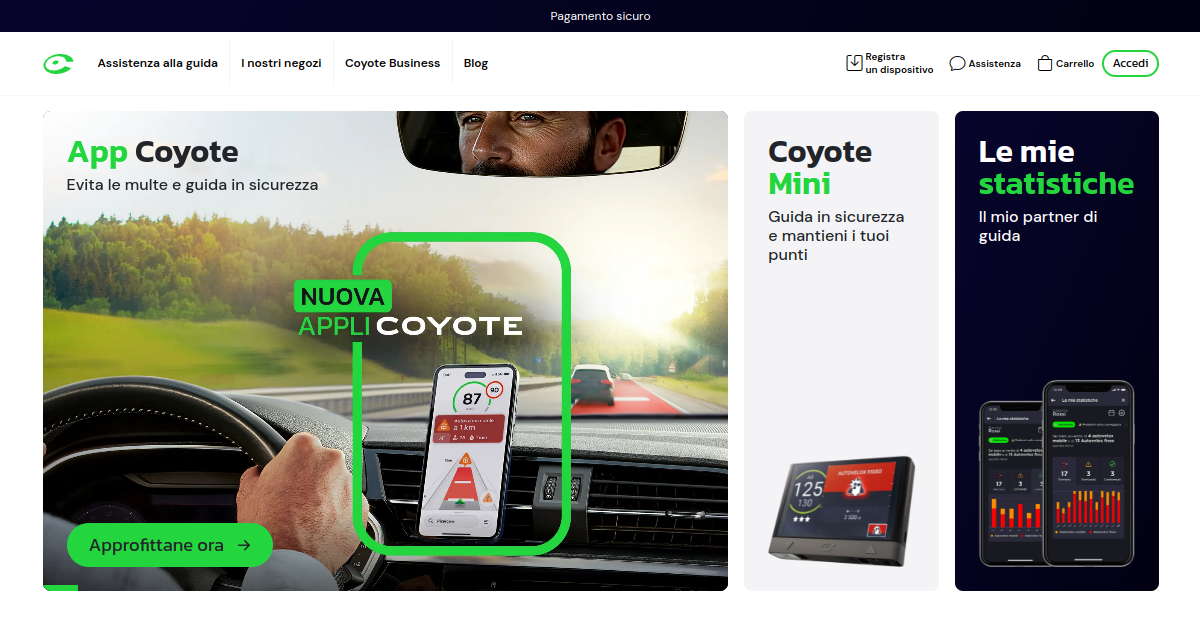
Task: Click the App Coyote heading
Action: [x=153, y=152]
